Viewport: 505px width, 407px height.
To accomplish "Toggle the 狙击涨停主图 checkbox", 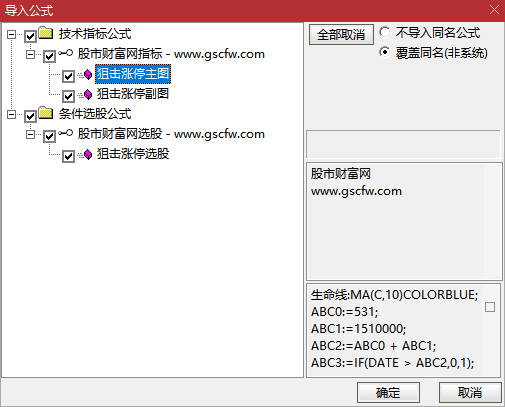I will click(x=68, y=76).
